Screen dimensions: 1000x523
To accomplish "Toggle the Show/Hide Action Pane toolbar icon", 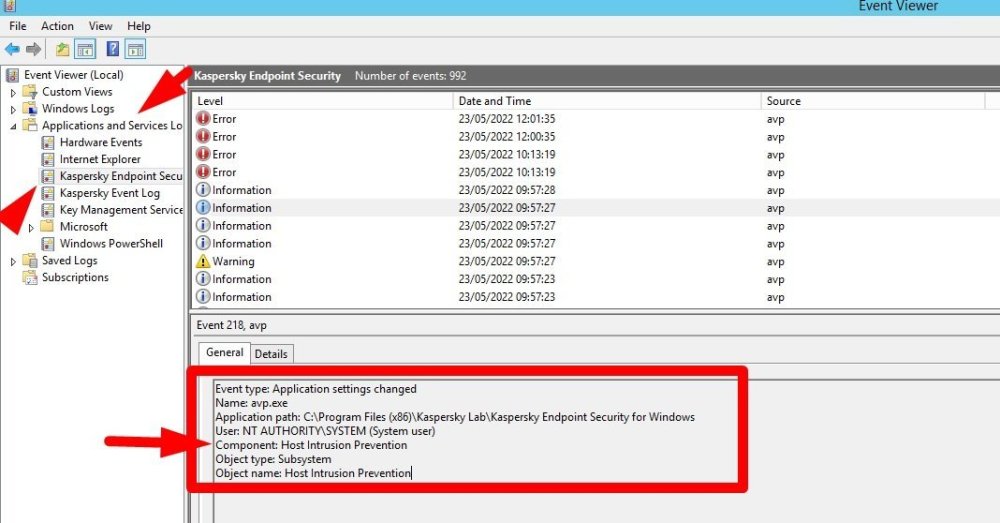I will tap(135, 49).
